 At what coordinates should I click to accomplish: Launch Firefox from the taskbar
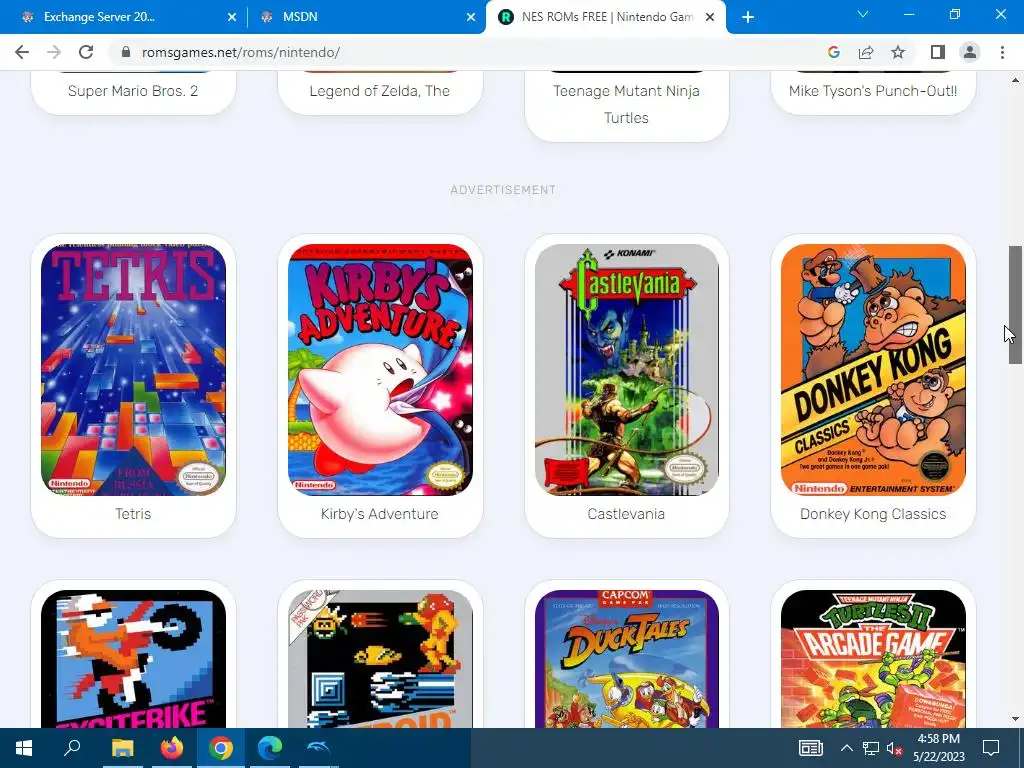(172, 748)
